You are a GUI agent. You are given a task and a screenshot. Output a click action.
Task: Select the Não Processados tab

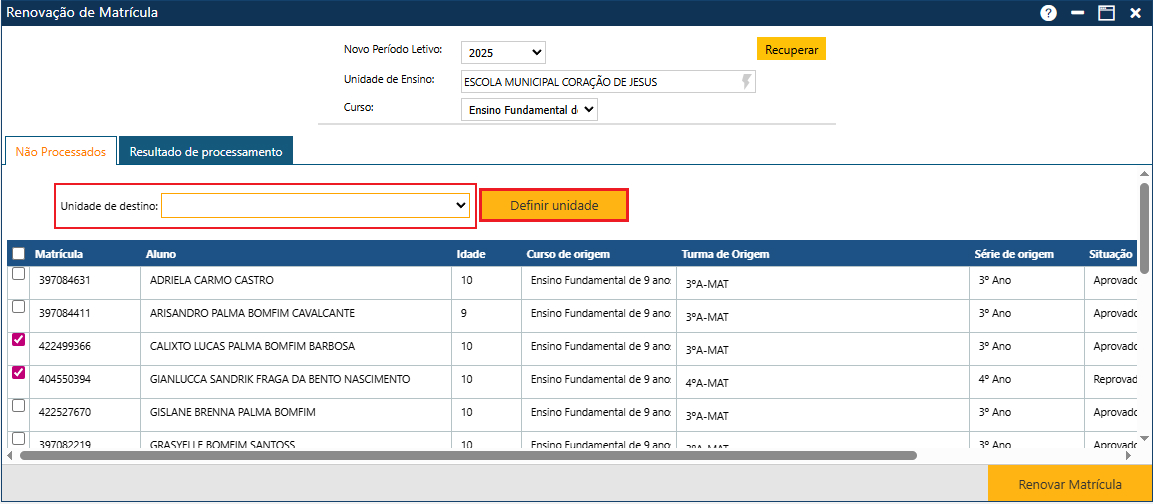61,152
